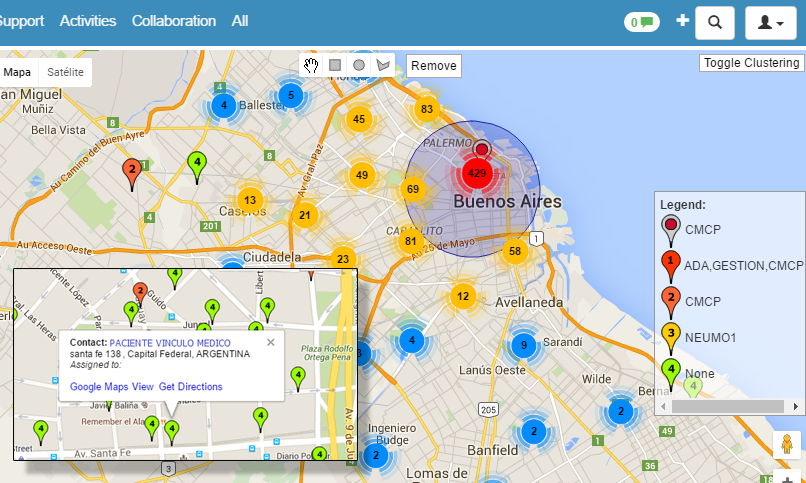Open the green notifications counter badge

coord(640,22)
